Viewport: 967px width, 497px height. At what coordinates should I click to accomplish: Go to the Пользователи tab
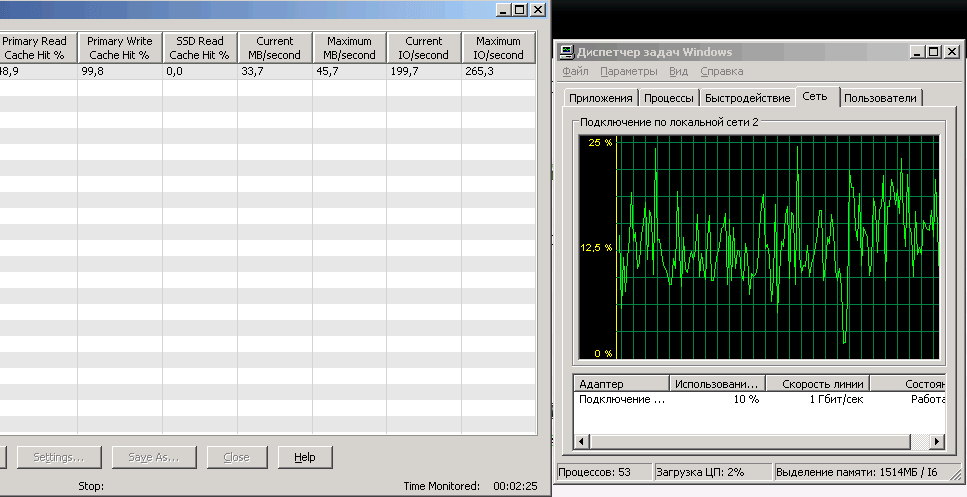pos(880,98)
